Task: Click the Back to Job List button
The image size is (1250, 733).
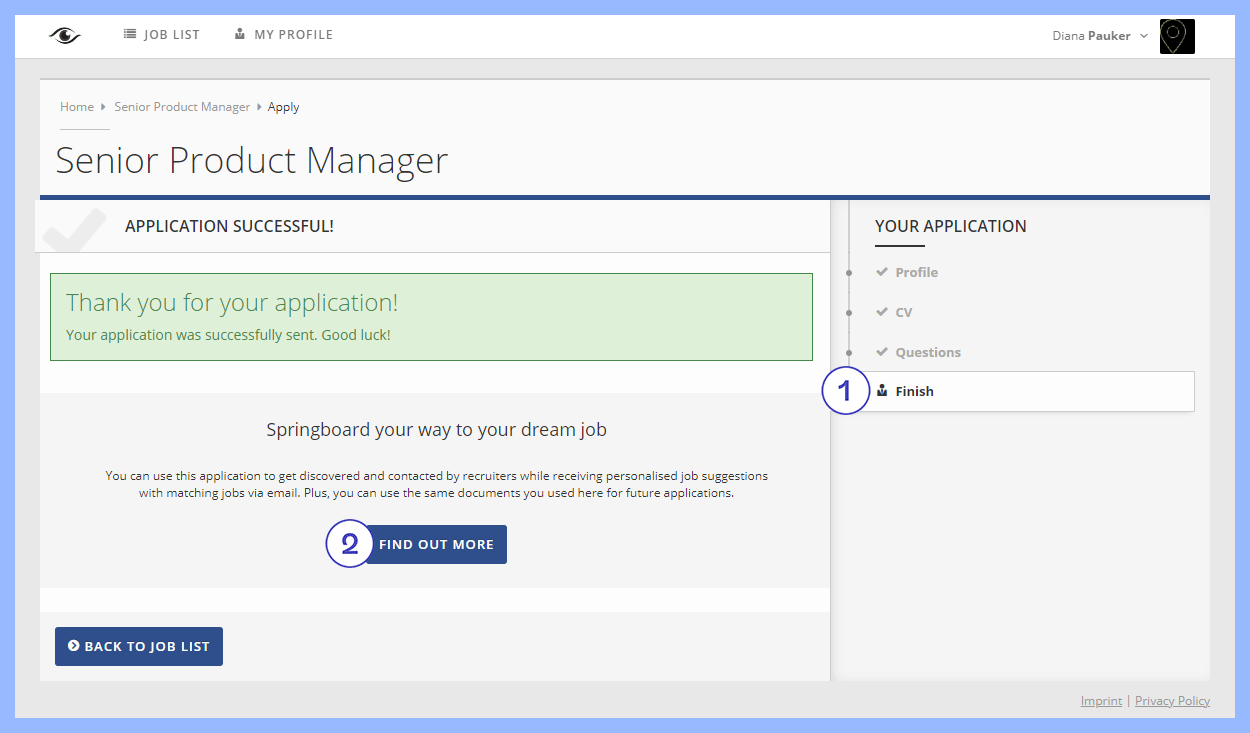Action: click(x=139, y=647)
